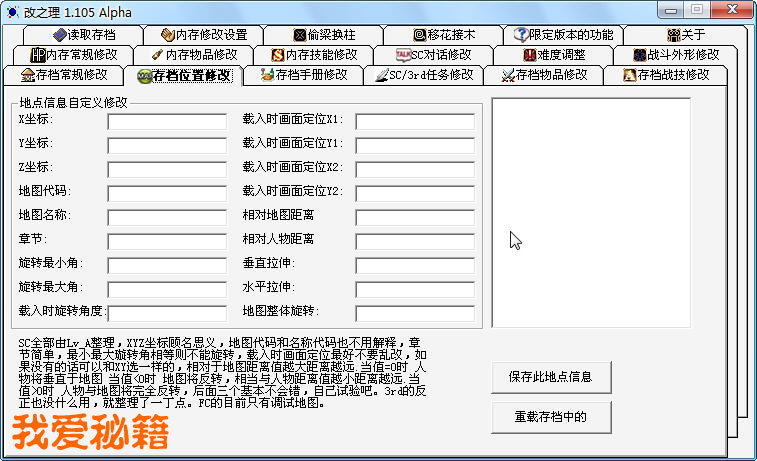Click the 内存常规修改 tab icon
Screen dimensions: 757x461
(x=38, y=55)
